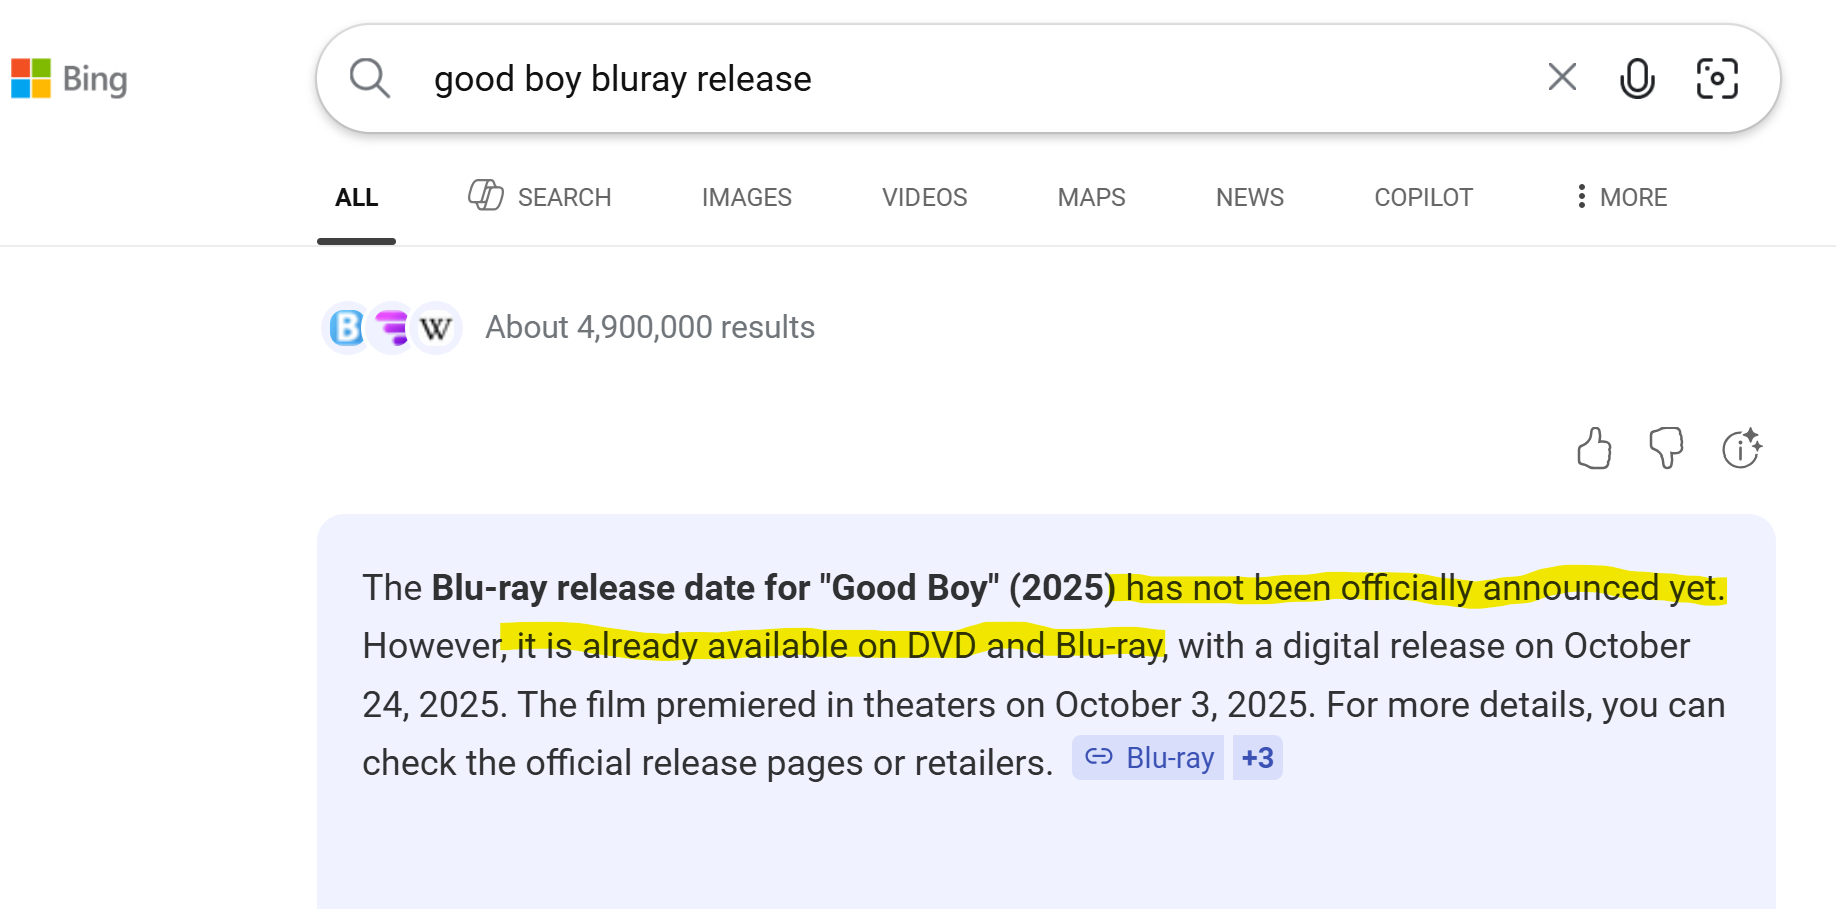Open visual search camera icon
This screenshot has height=909, width=1836.
click(x=1717, y=78)
